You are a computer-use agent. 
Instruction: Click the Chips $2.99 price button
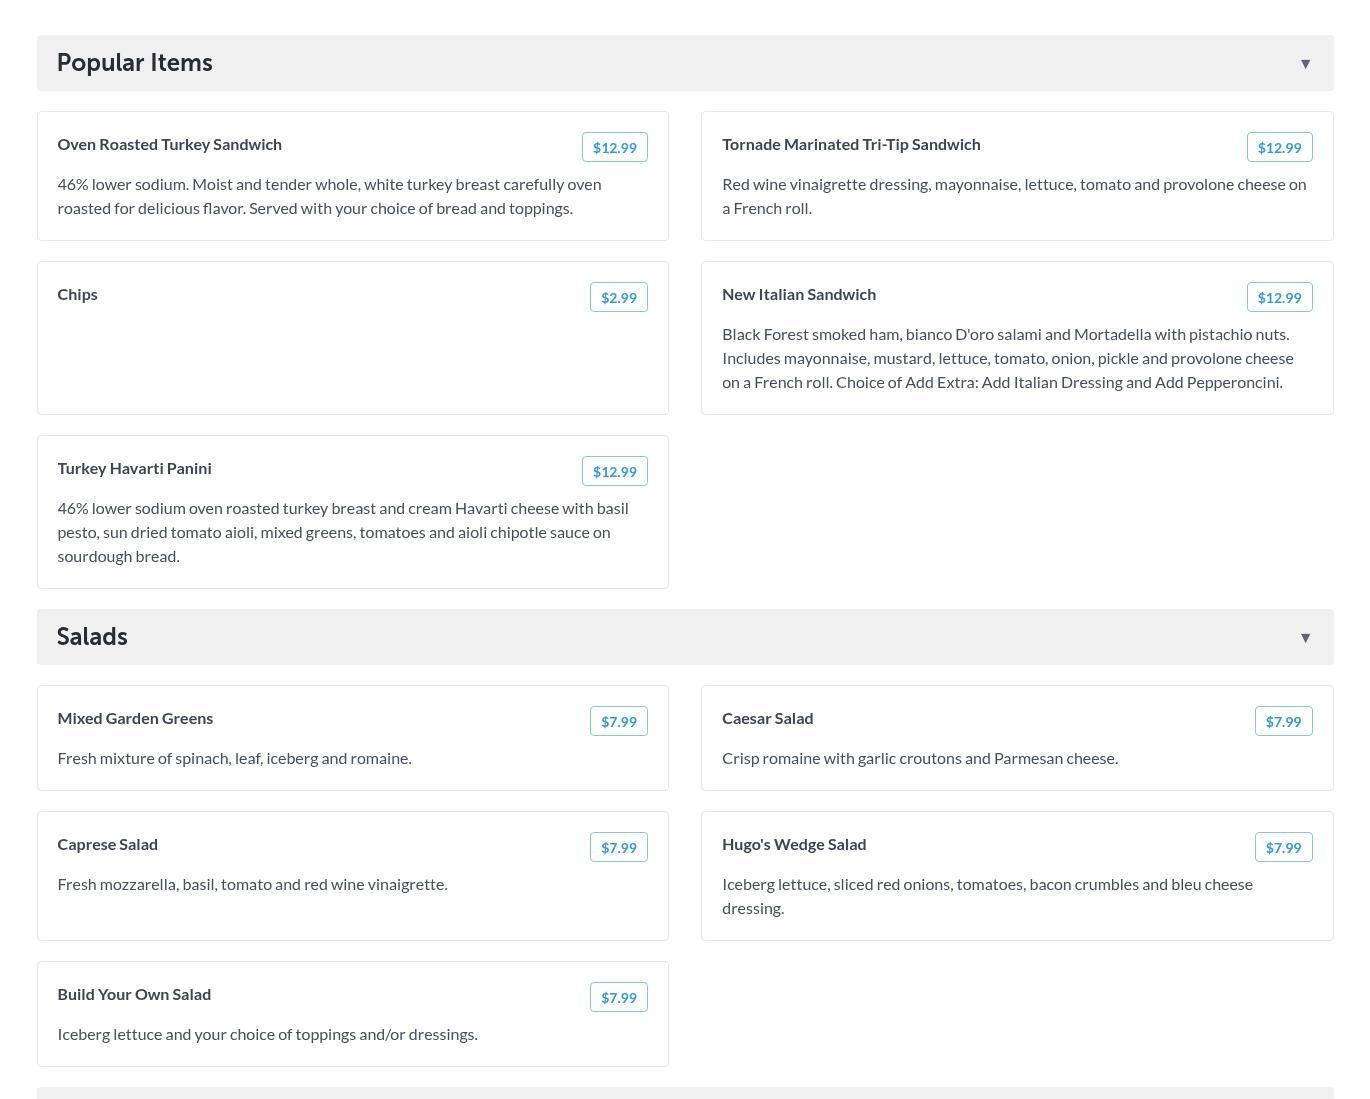pos(618,298)
